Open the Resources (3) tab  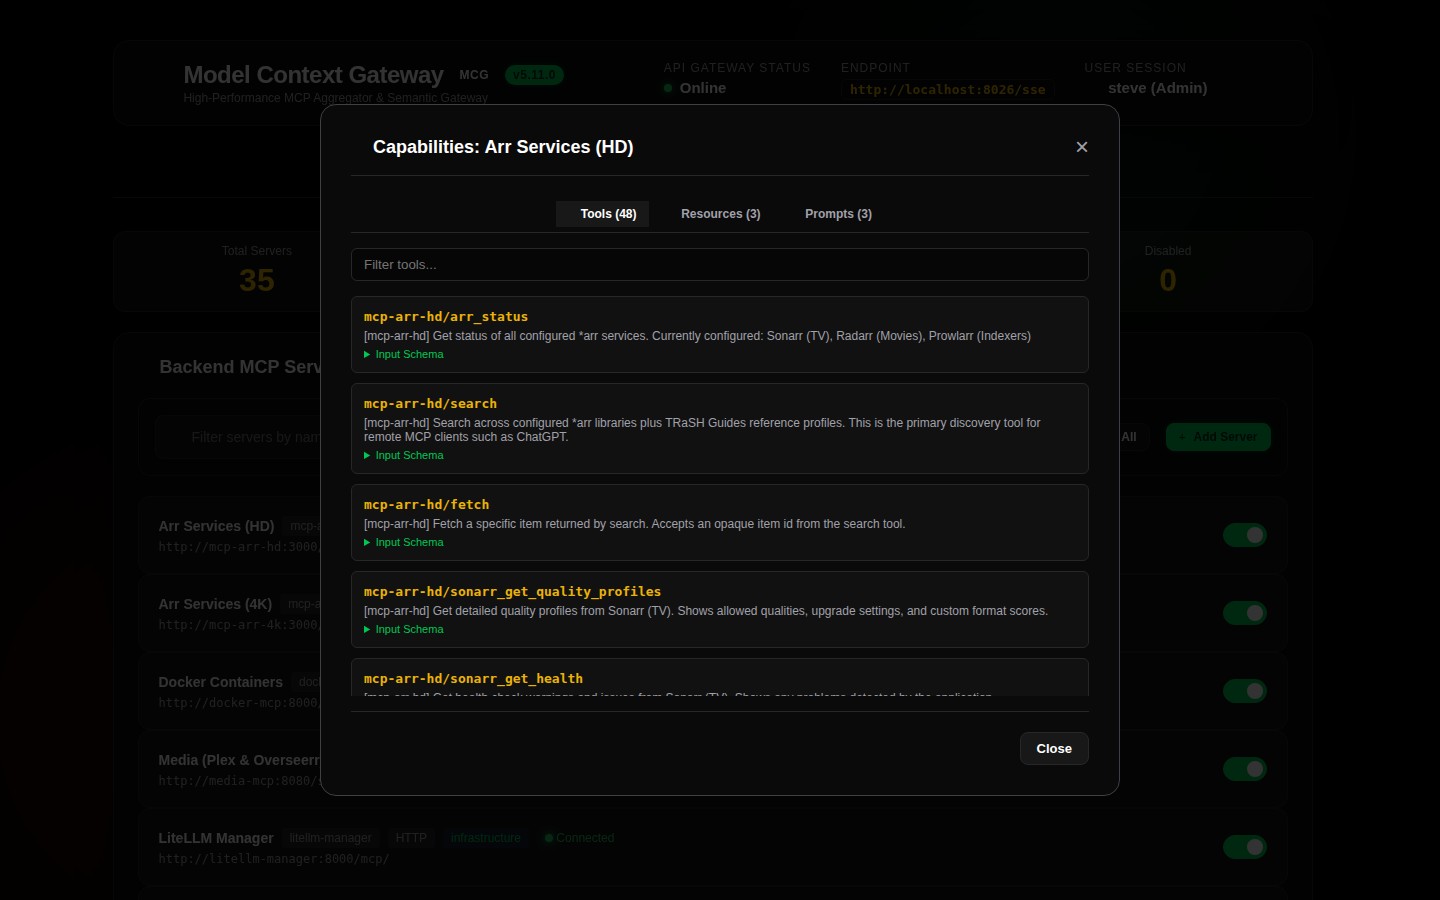tap(721, 214)
